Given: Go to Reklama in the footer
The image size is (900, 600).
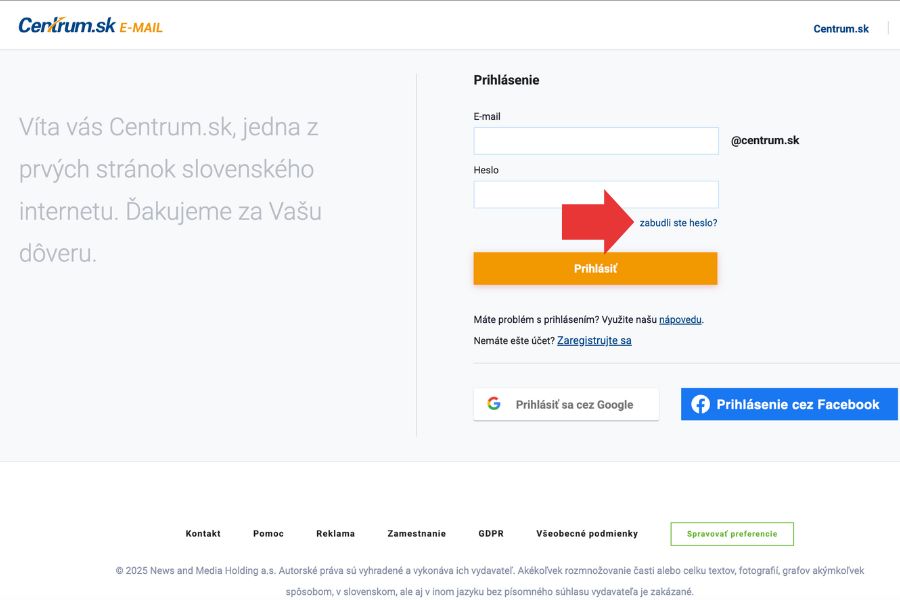Looking at the screenshot, I should (335, 534).
